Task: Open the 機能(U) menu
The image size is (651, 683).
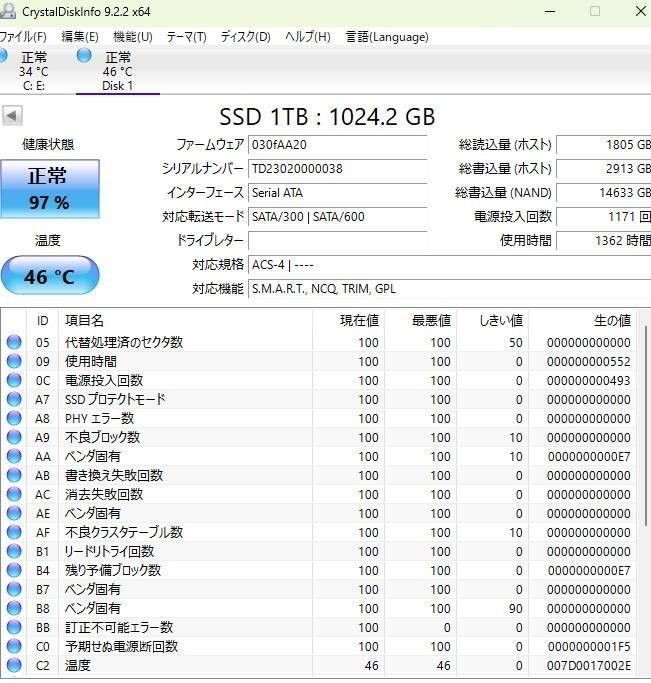Action: [x=133, y=37]
